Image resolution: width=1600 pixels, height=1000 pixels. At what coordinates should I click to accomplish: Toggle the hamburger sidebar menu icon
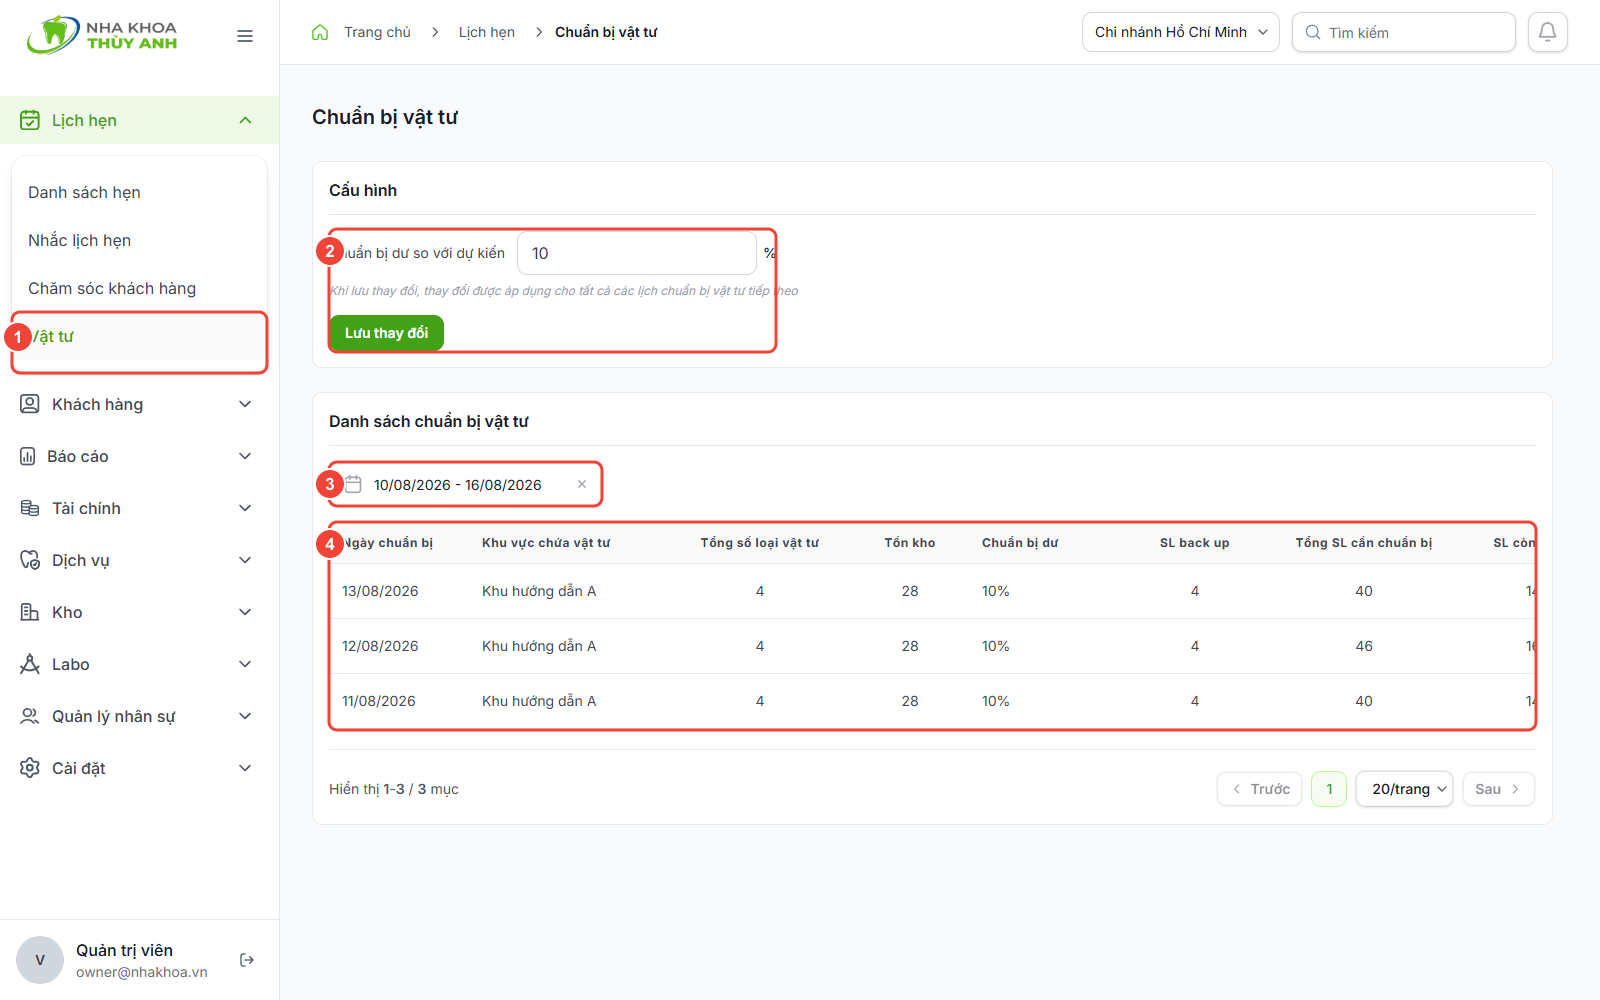coord(245,36)
